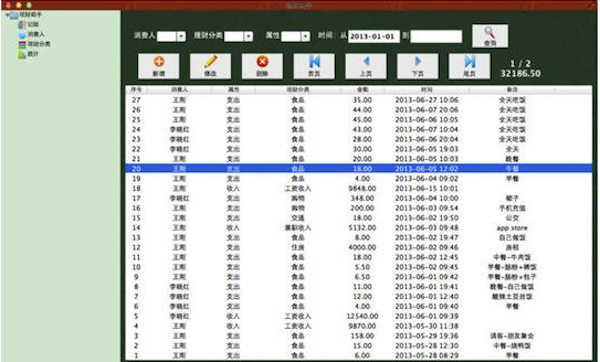600x362 pixels.
Task: Go to next page with 下页 button
Action: 417,66
